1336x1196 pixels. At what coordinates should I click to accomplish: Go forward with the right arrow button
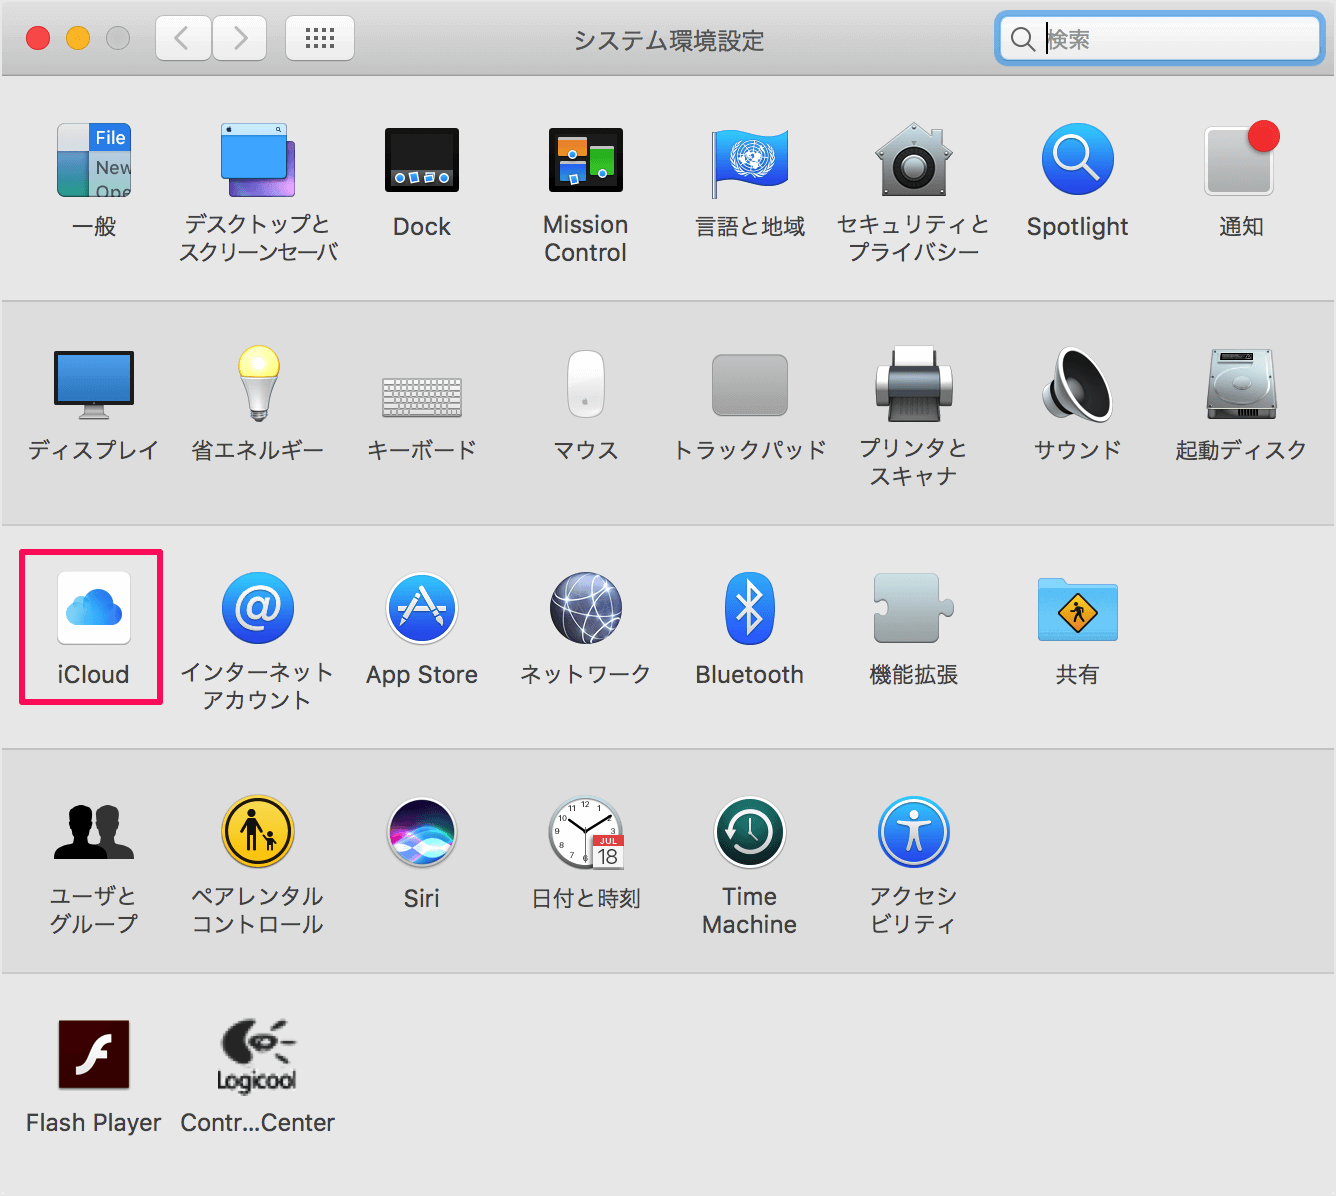click(239, 39)
